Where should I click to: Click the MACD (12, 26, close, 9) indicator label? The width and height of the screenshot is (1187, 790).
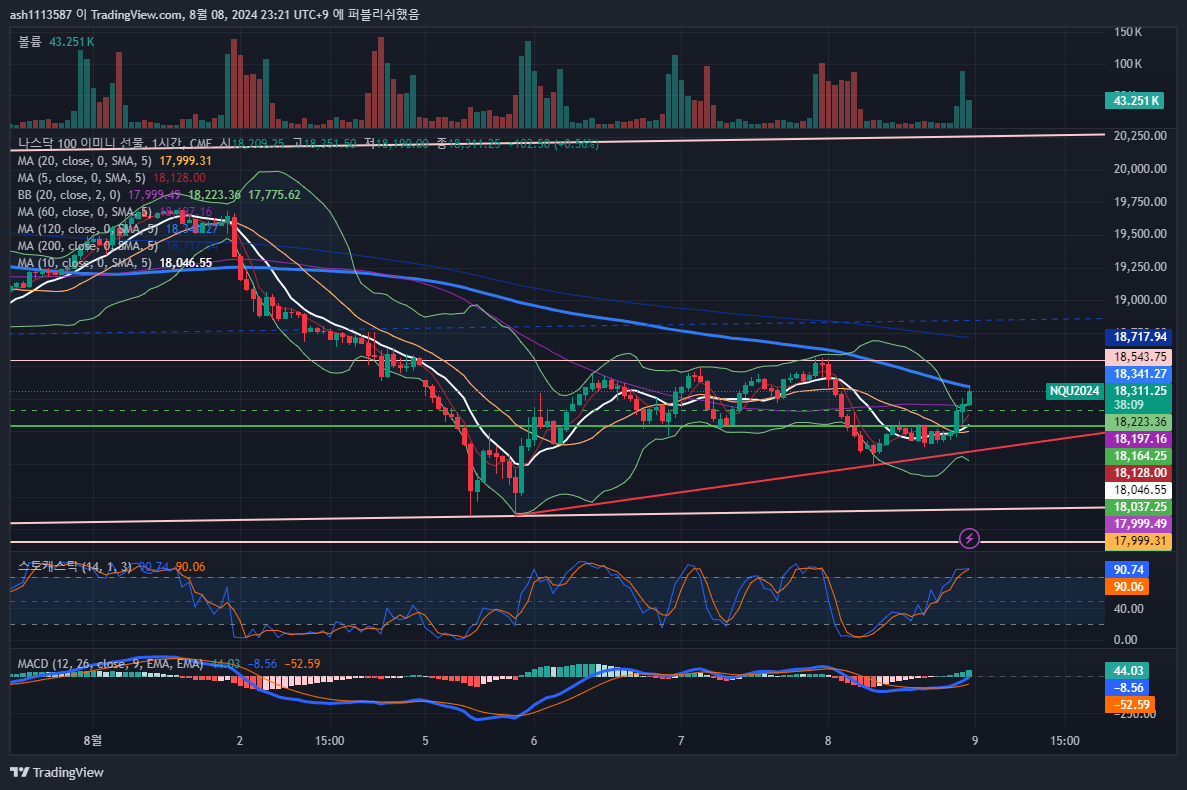click(110, 664)
